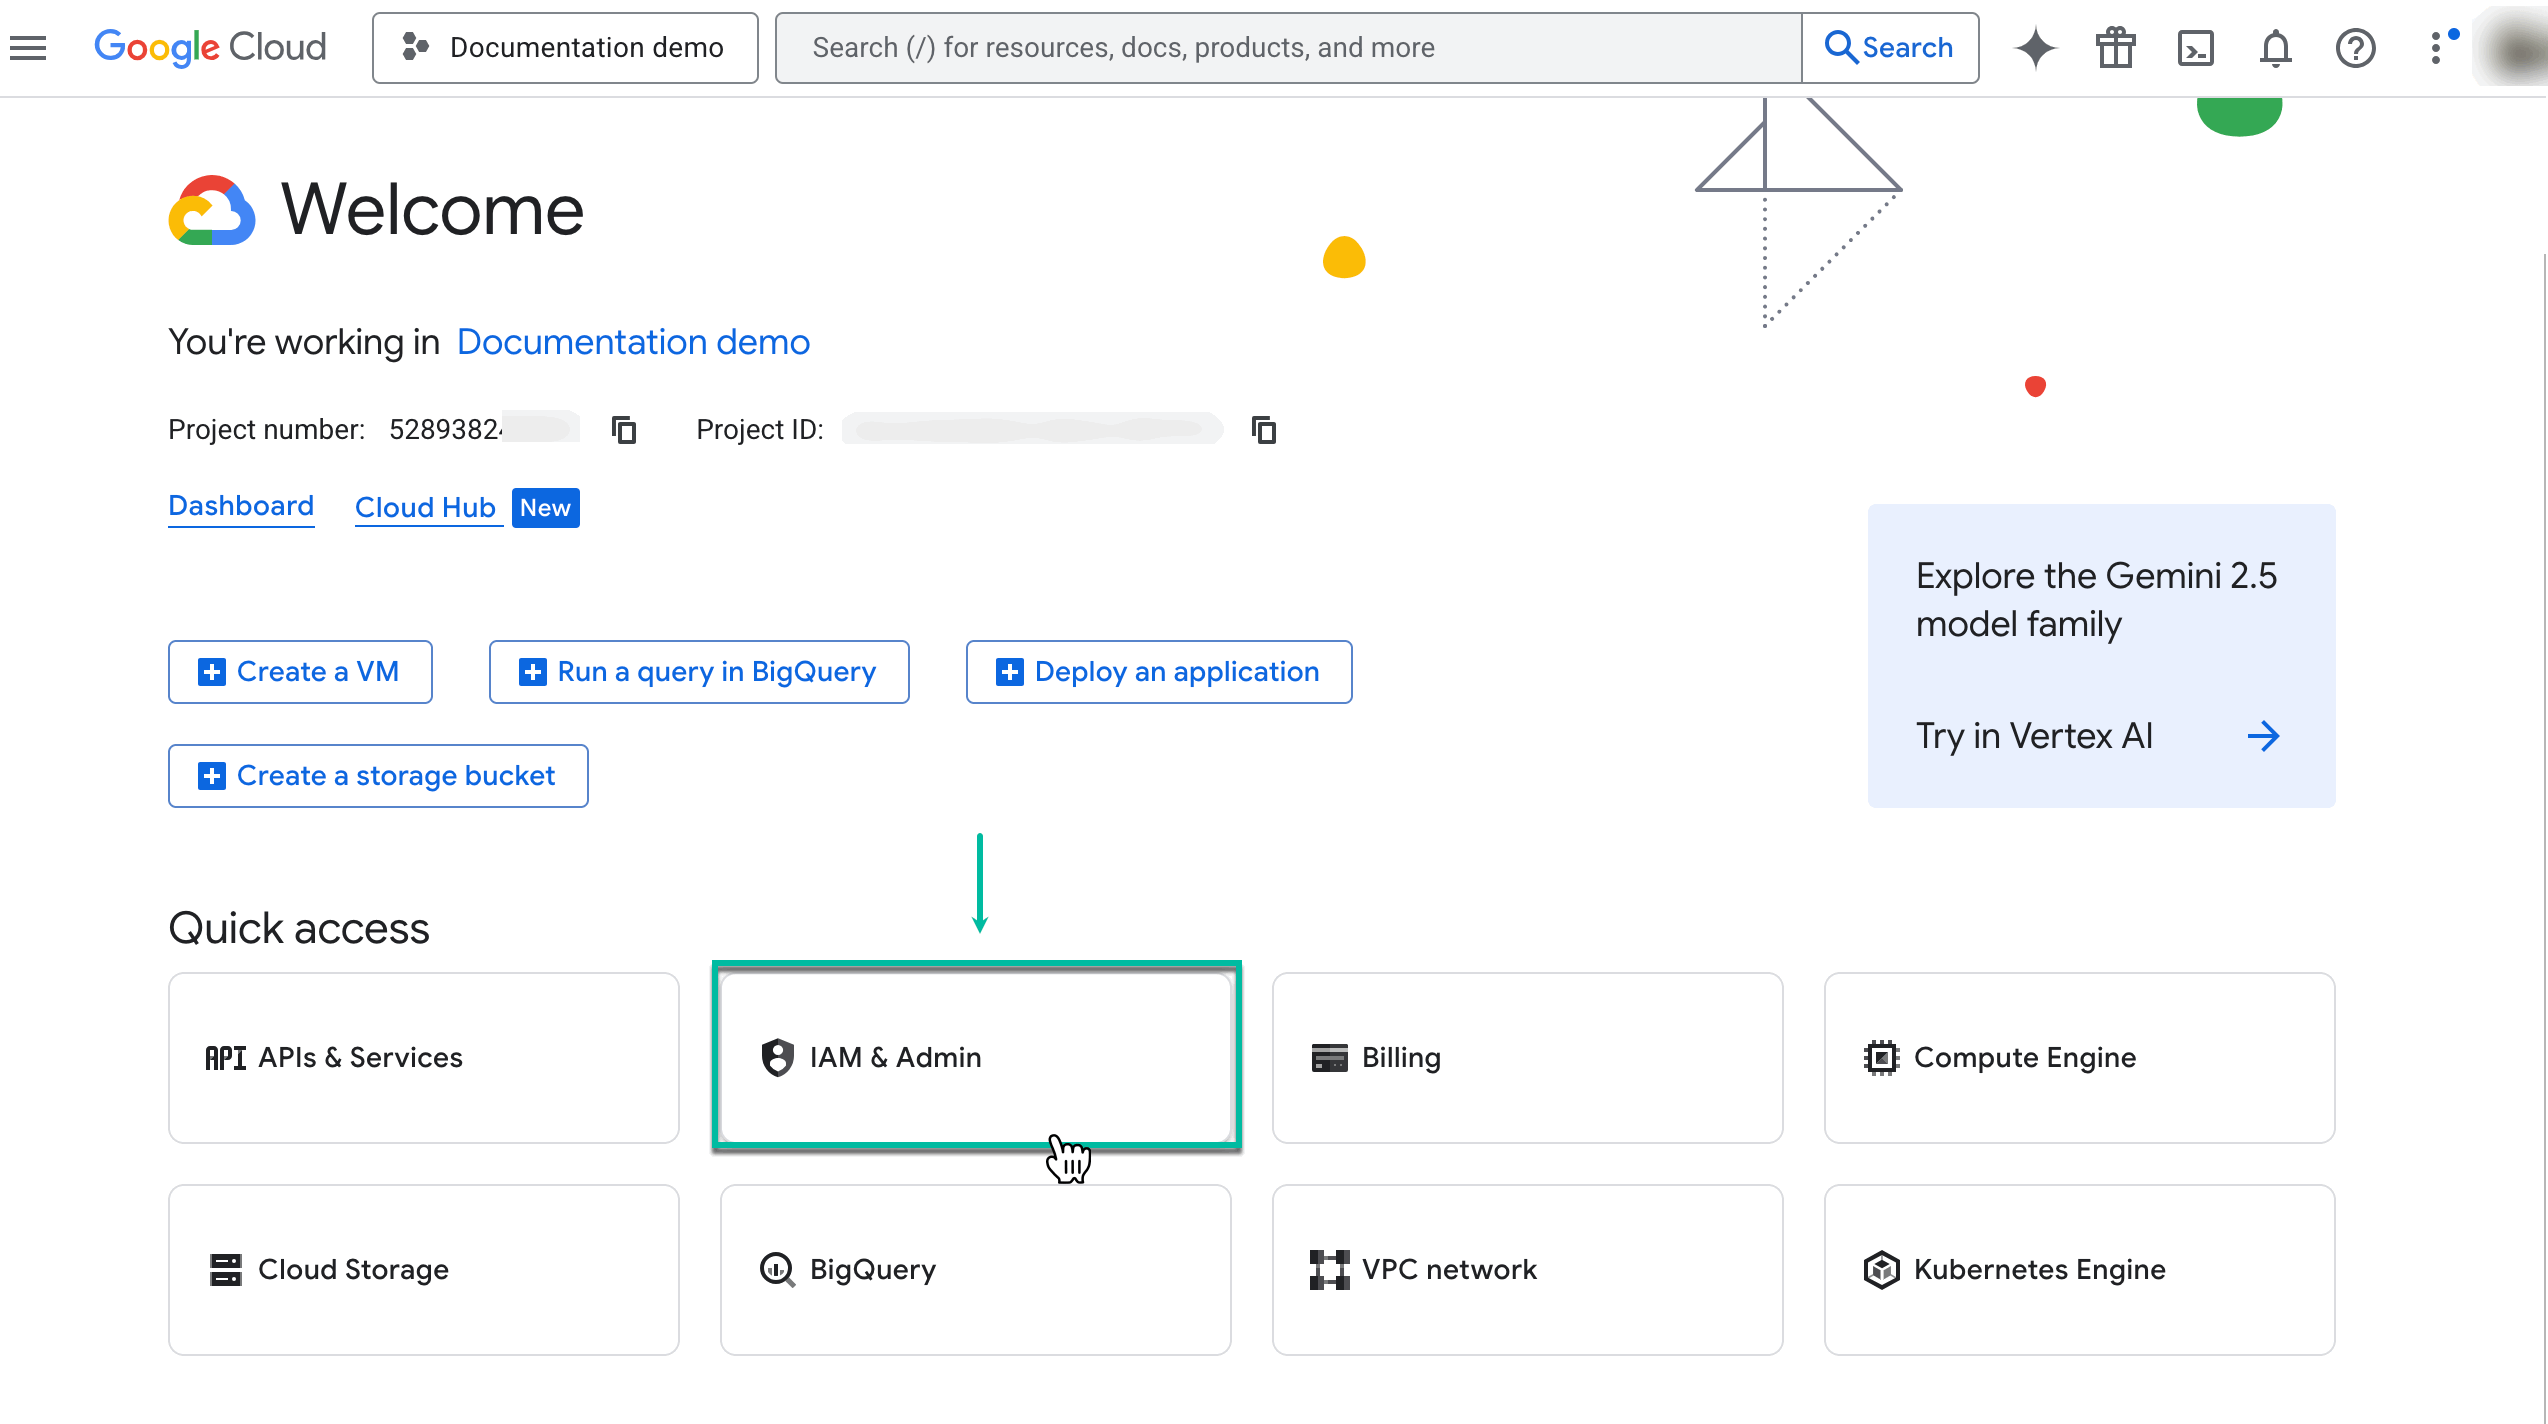2548x1424 pixels.
Task: Open Try in Vertex AI link
Action: (x=2034, y=736)
